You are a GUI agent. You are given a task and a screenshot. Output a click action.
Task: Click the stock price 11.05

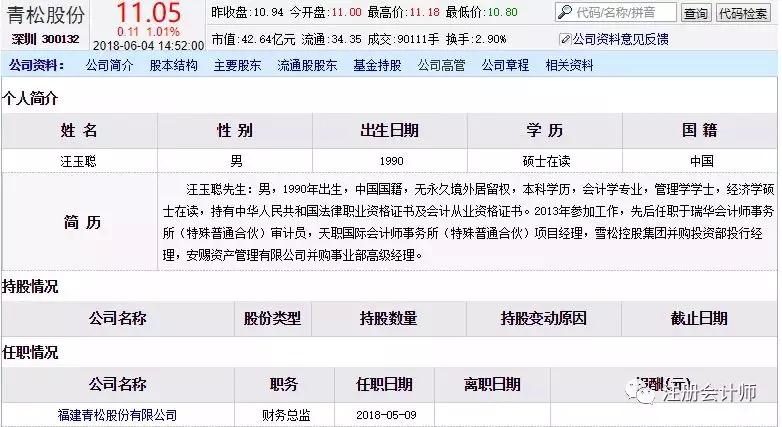148,12
